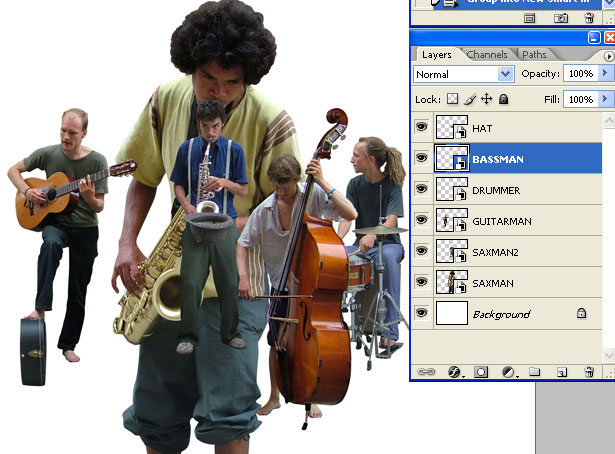Open the Normal blend mode dropdown
The height and width of the screenshot is (454, 615).
coord(464,74)
